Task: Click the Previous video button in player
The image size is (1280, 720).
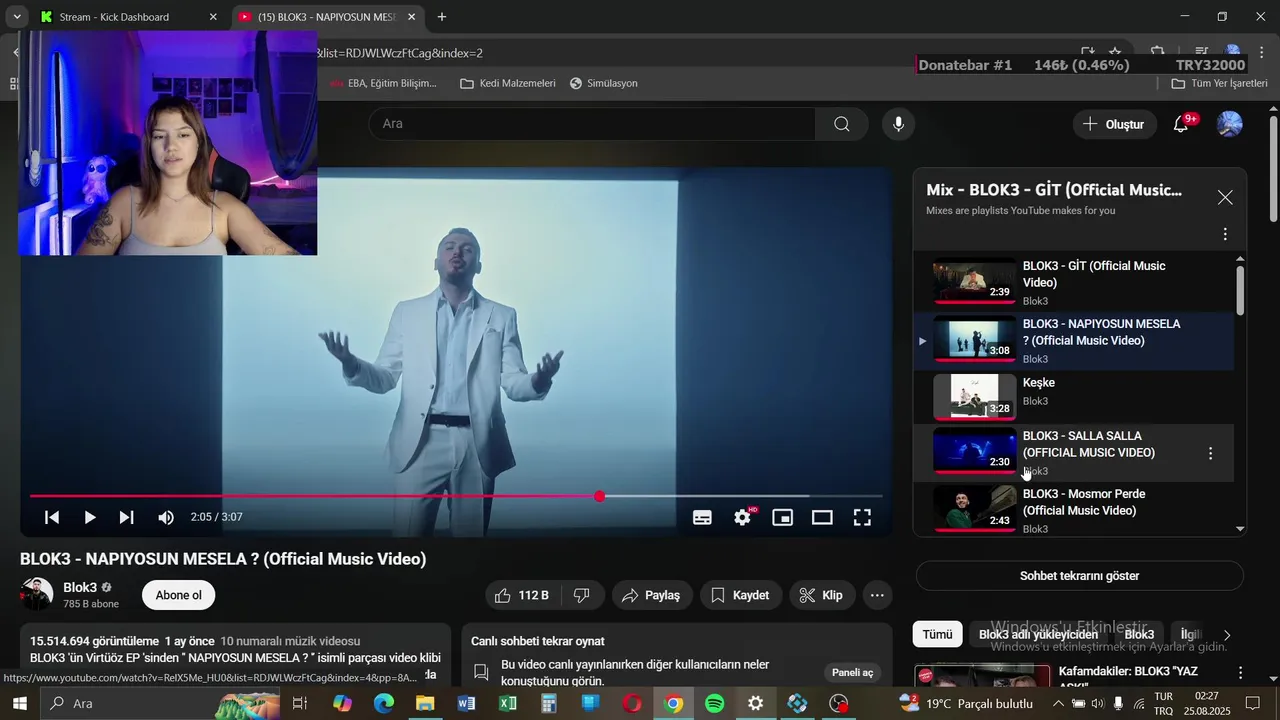Action: (x=52, y=517)
